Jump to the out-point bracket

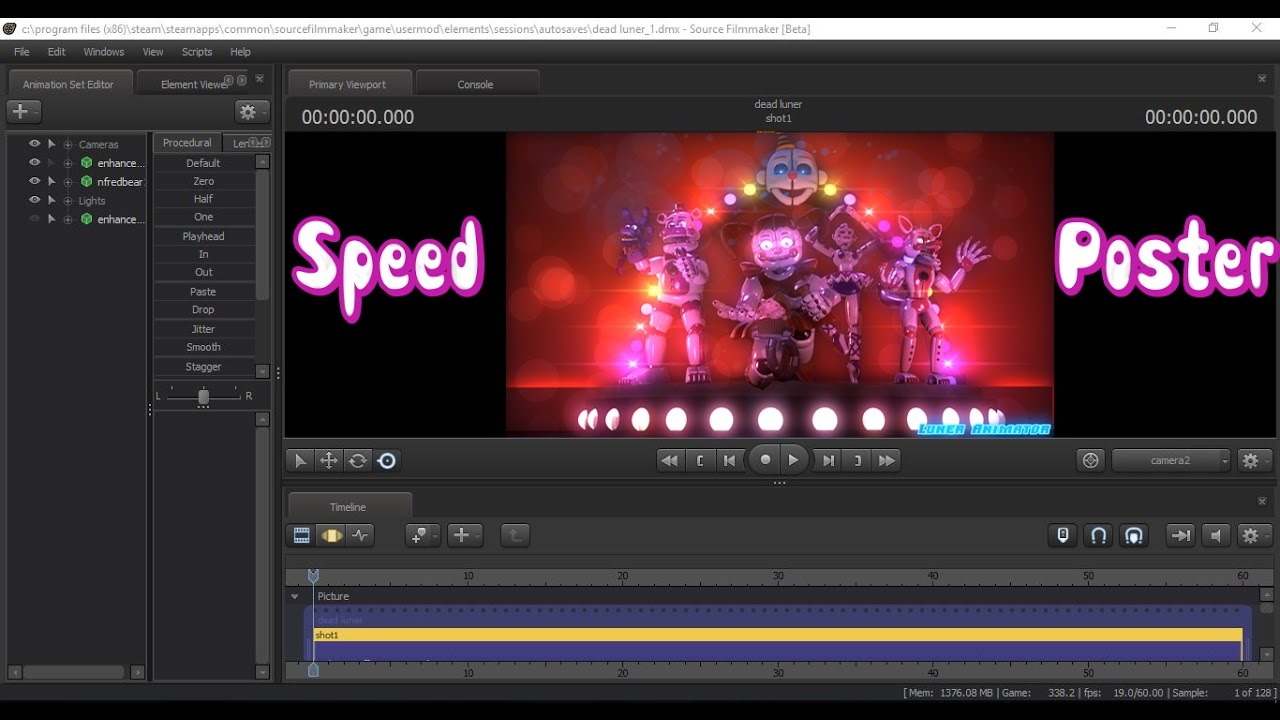pyautogui.click(x=857, y=461)
